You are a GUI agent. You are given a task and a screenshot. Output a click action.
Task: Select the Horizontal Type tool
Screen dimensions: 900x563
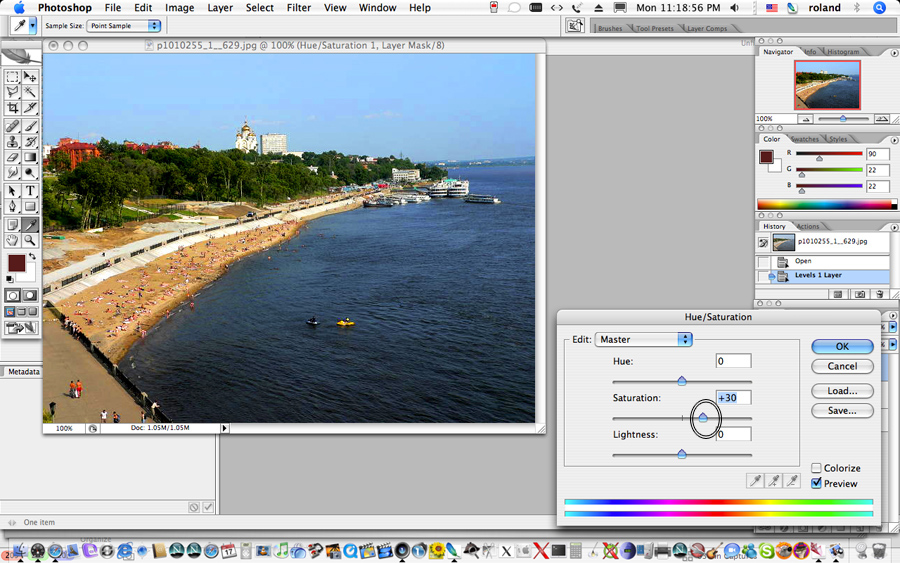[30, 191]
